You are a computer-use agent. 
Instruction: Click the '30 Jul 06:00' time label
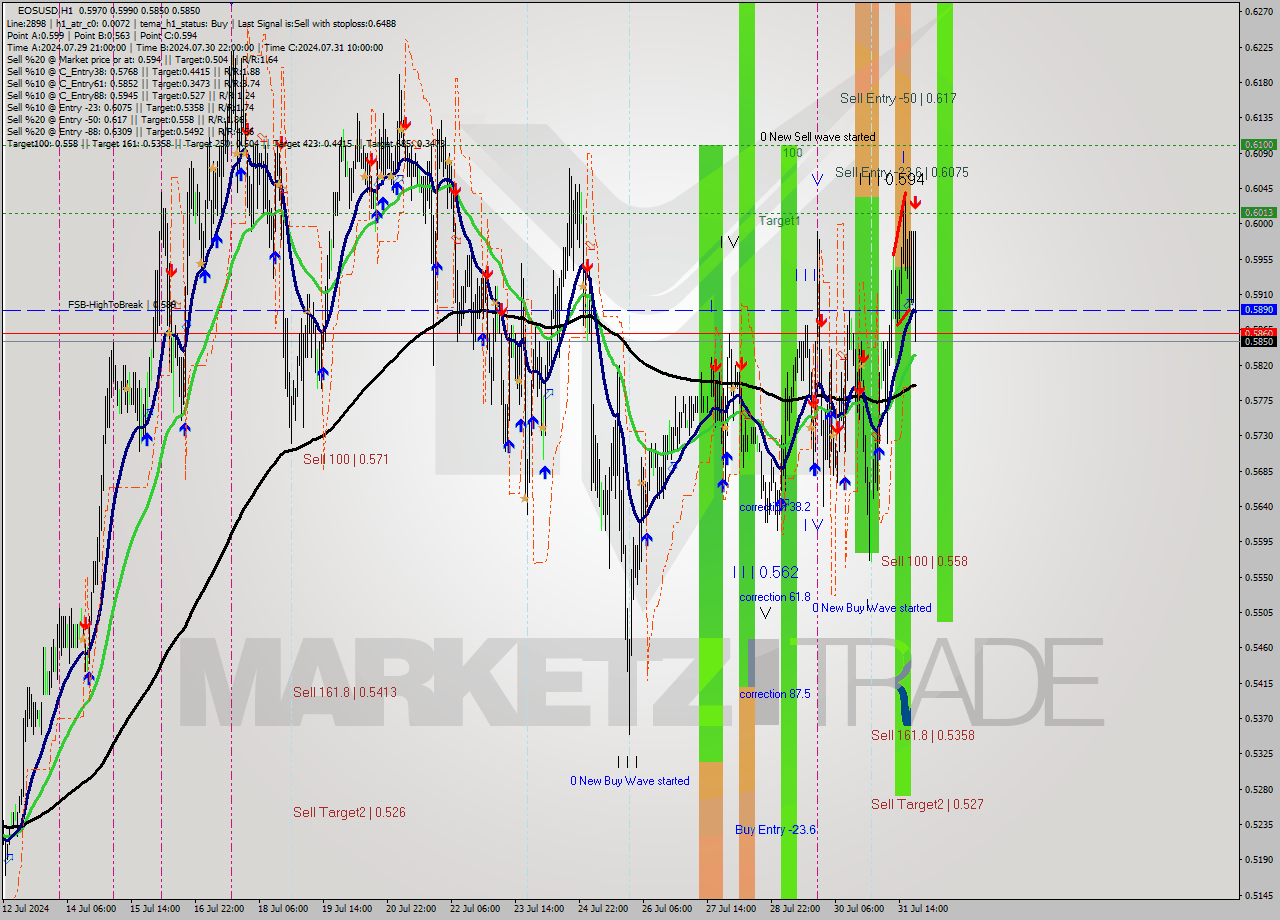[x=858, y=909]
